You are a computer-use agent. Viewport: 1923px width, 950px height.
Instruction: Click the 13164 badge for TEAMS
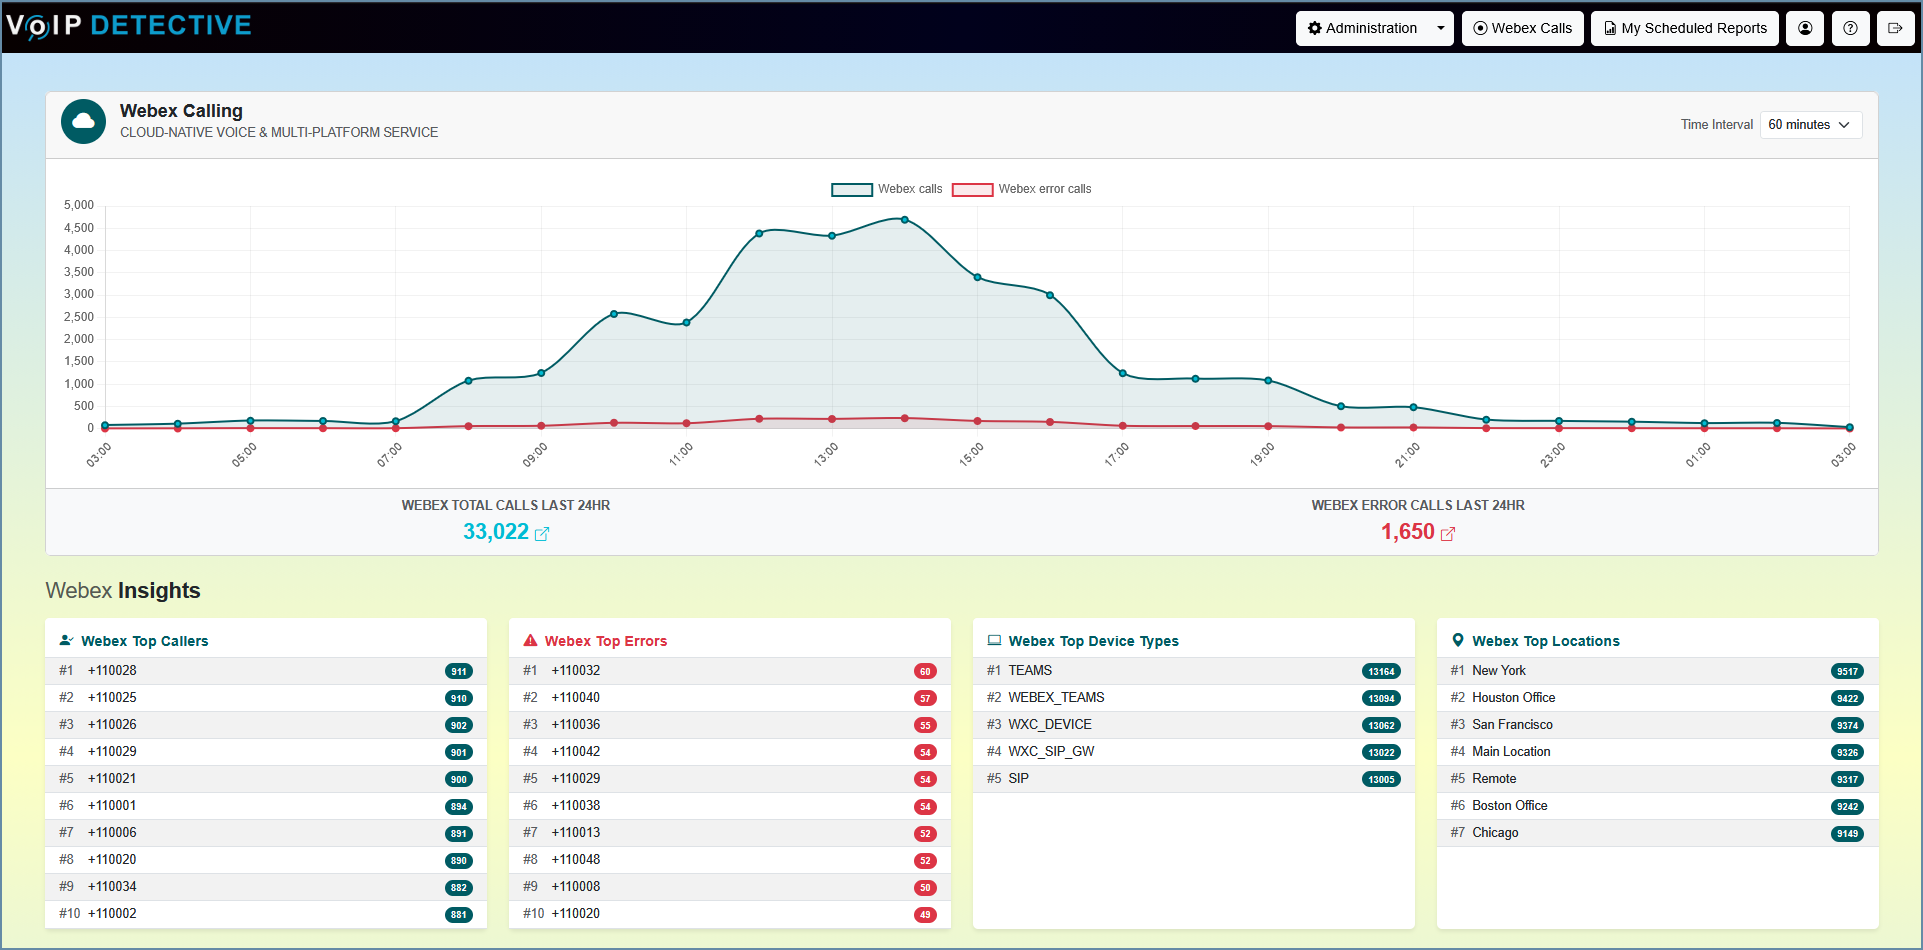click(1381, 672)
